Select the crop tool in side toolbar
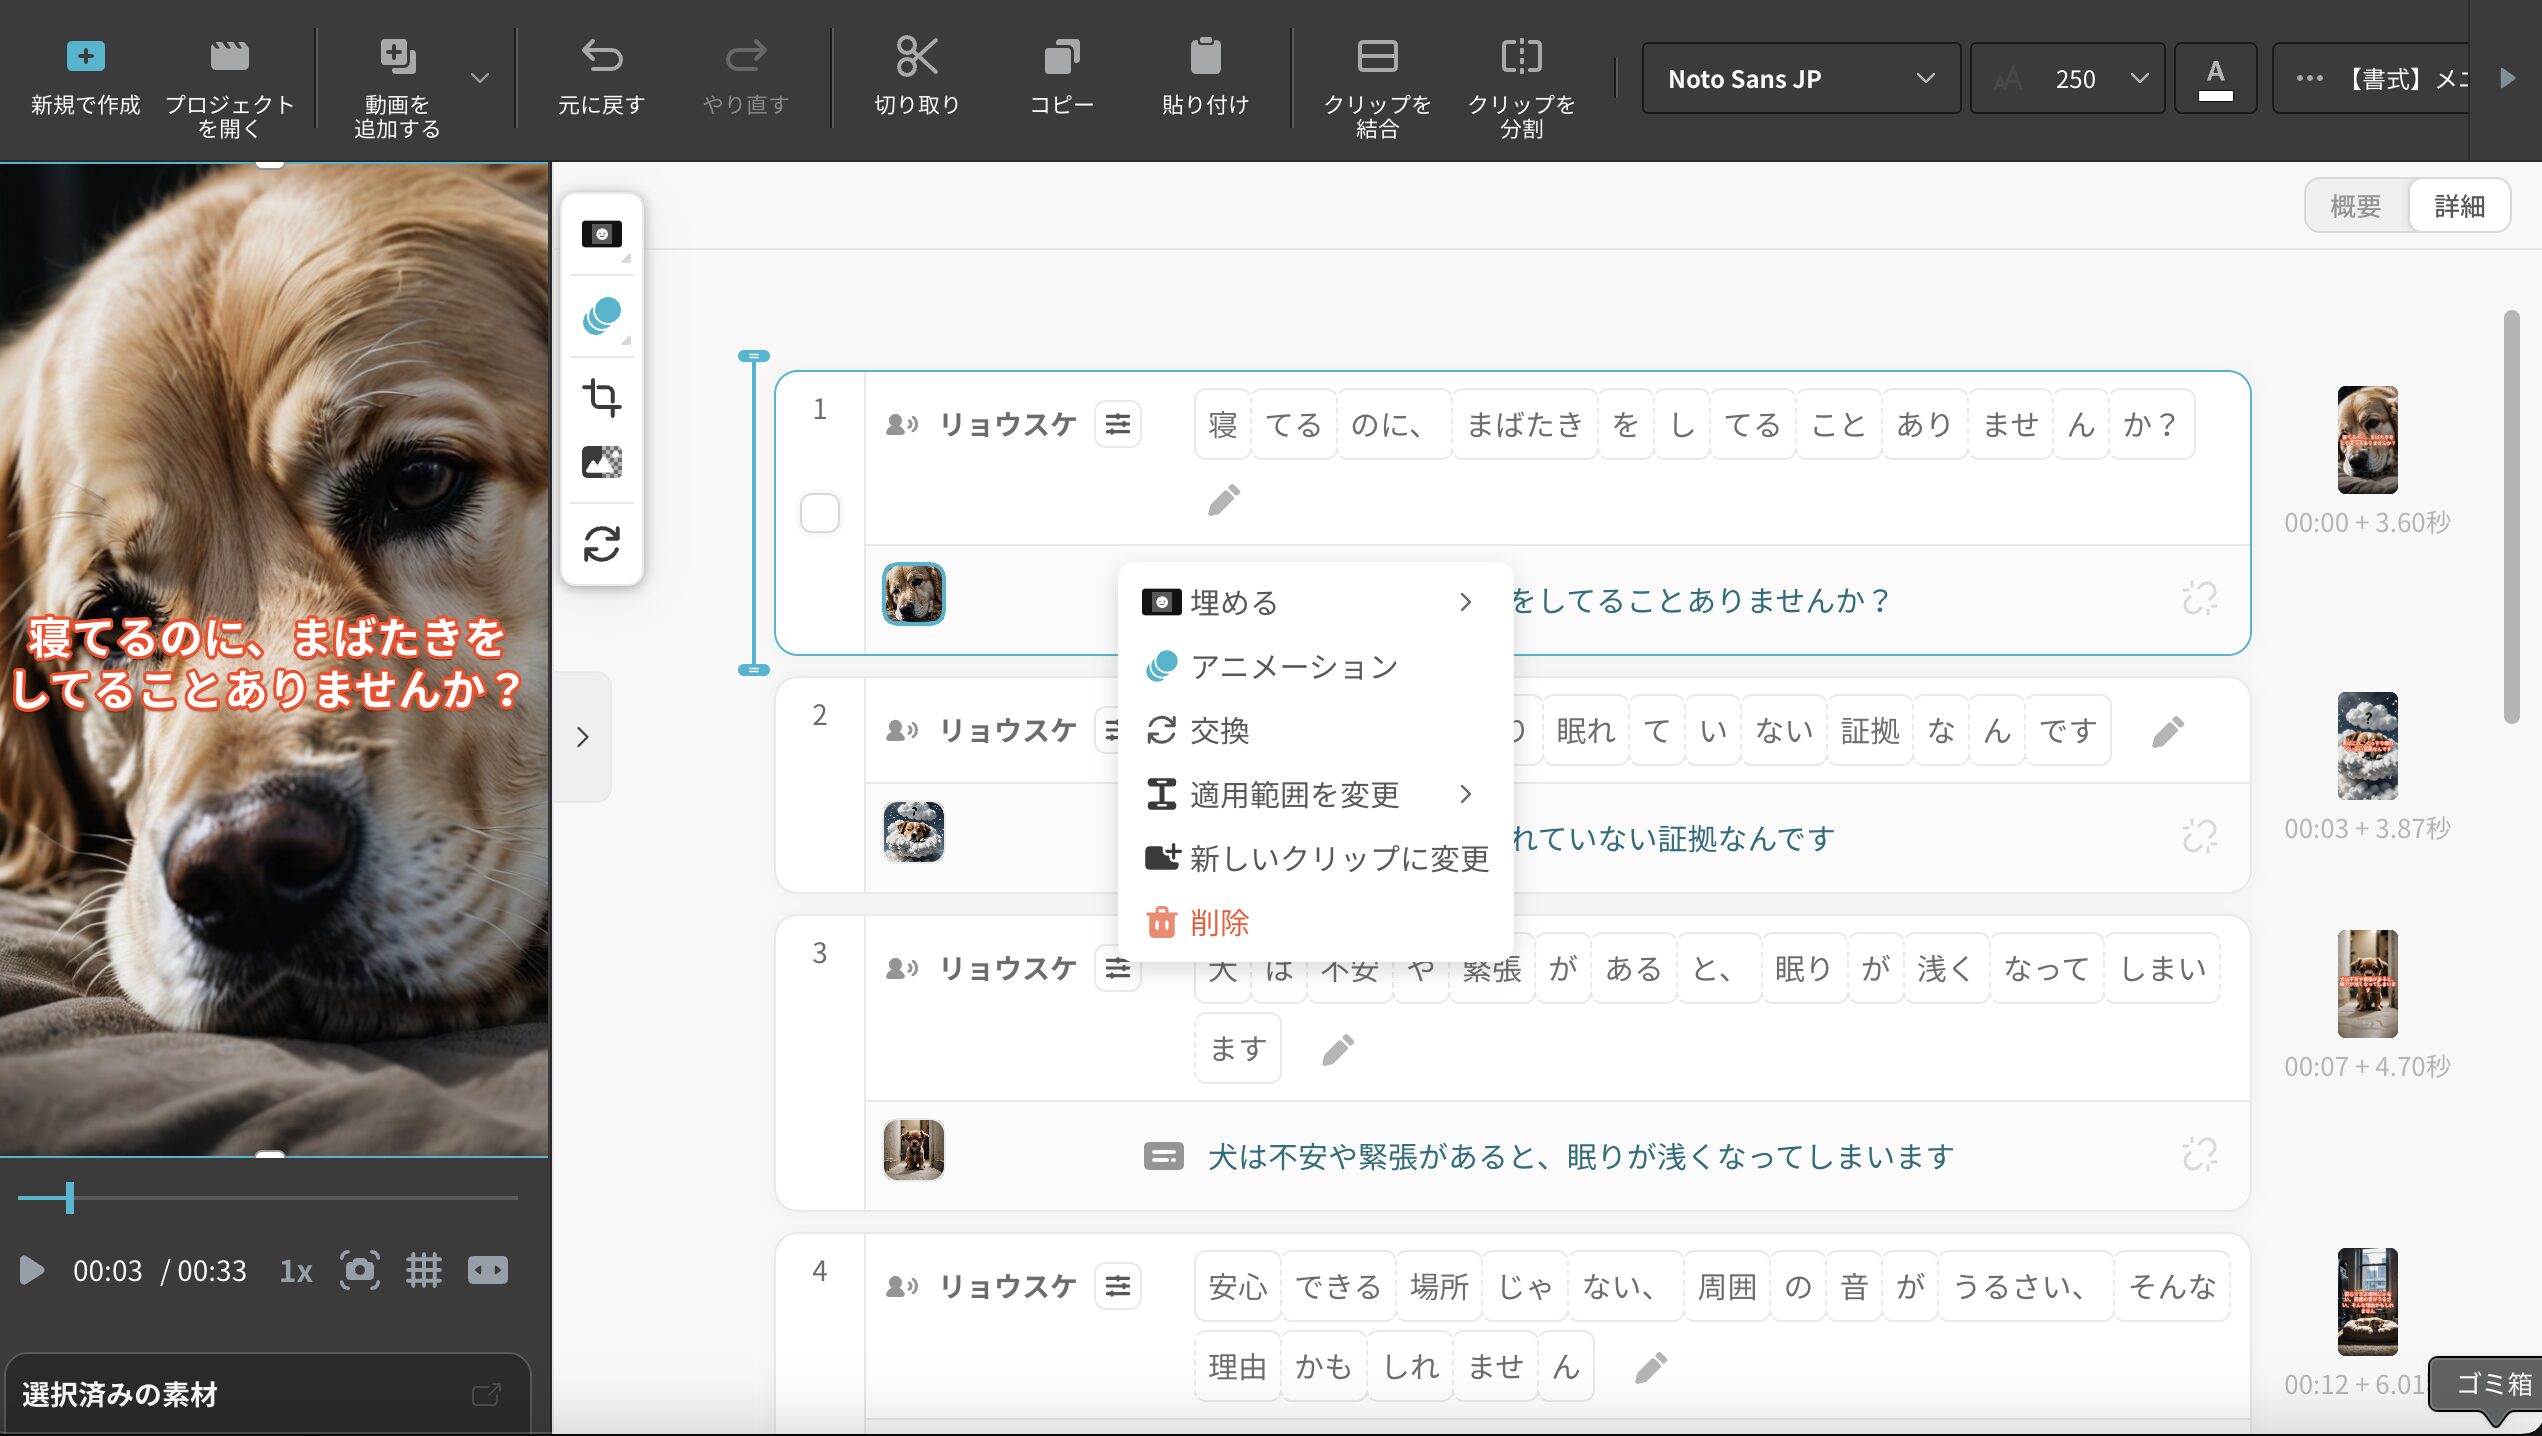 tap(601, 397)
